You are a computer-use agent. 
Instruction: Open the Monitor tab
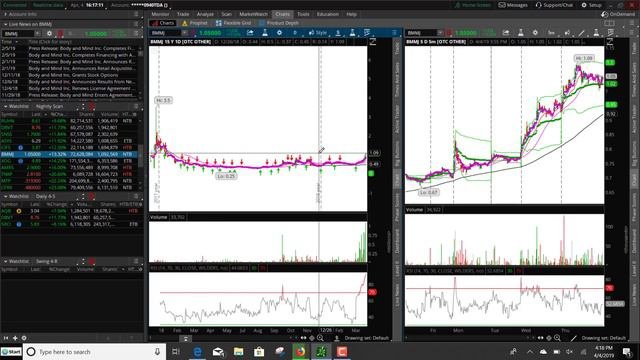pyautogui.click(x=160, y=14)
